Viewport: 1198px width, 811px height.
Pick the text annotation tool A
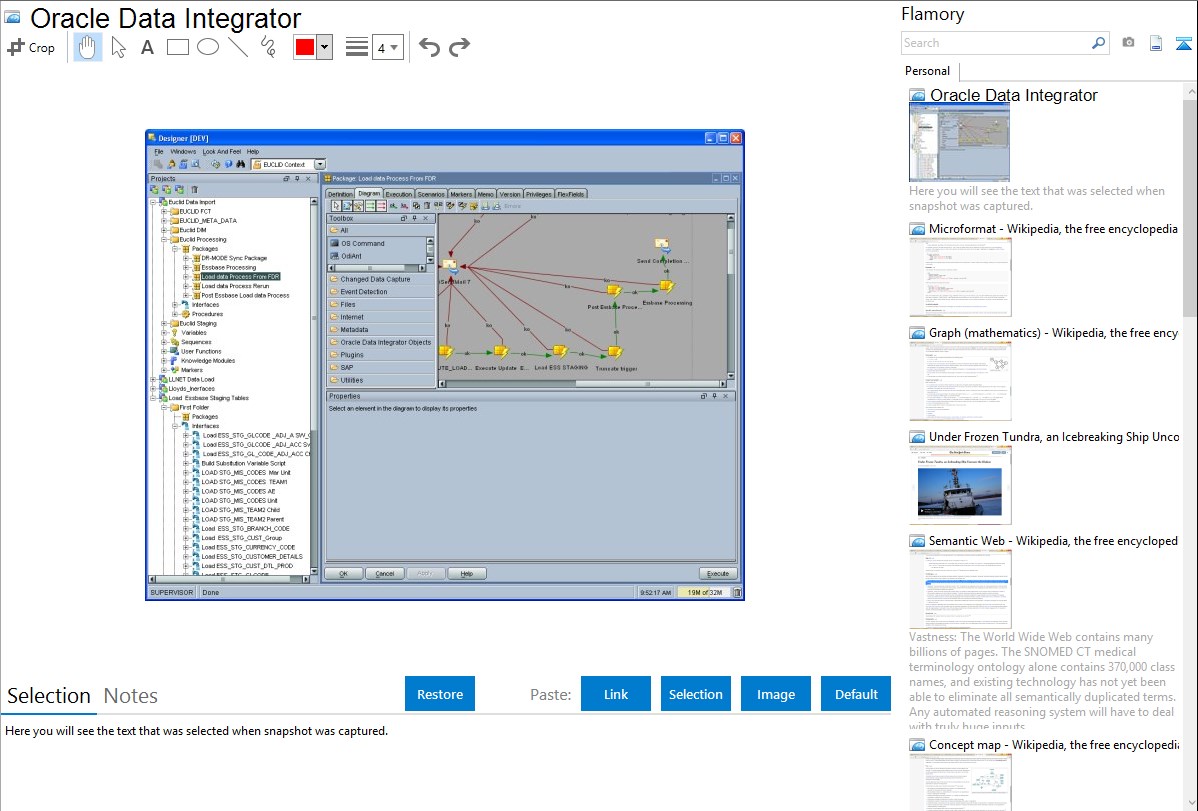tap(147, 47)
